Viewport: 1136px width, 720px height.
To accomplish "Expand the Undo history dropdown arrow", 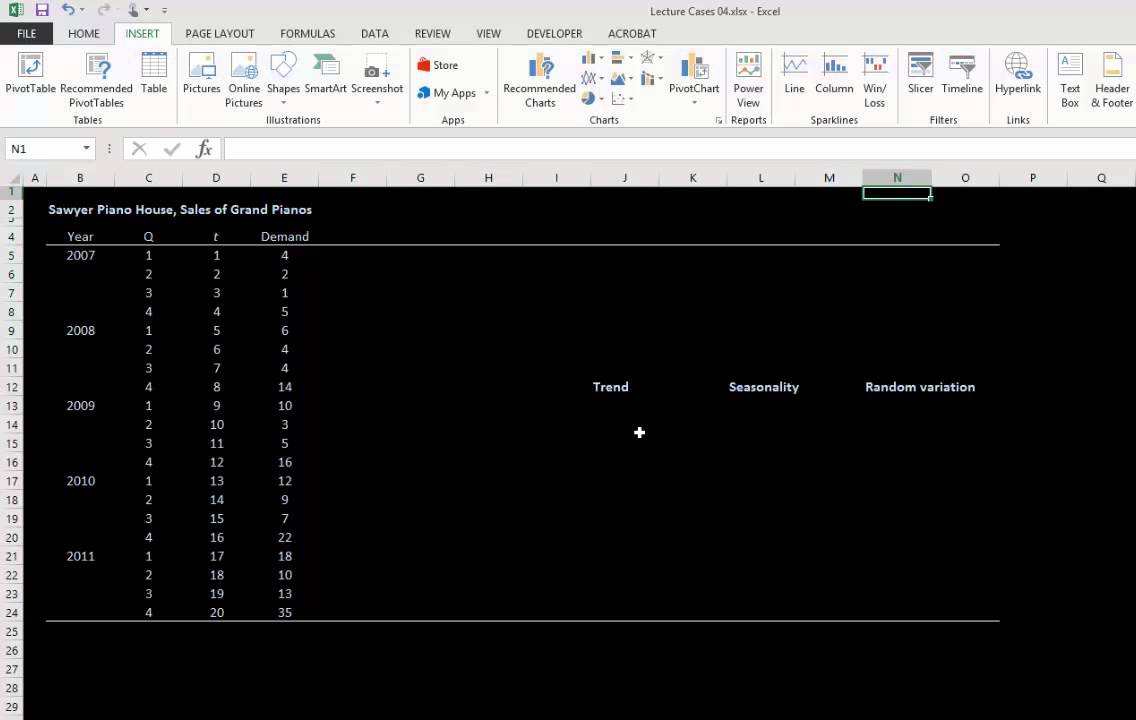I will [x=82, y=10].
